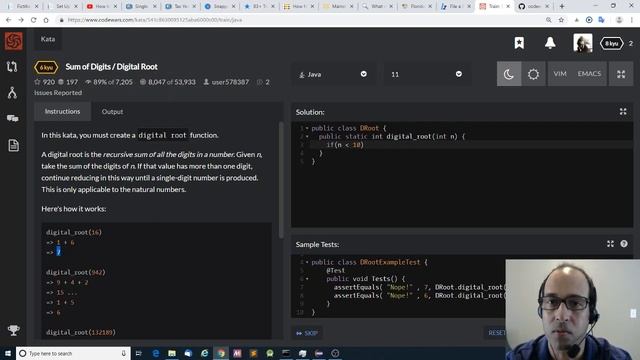This screenshot has height=360, width=640.
Task: Switch to dark moon theme
Action: 509,74
